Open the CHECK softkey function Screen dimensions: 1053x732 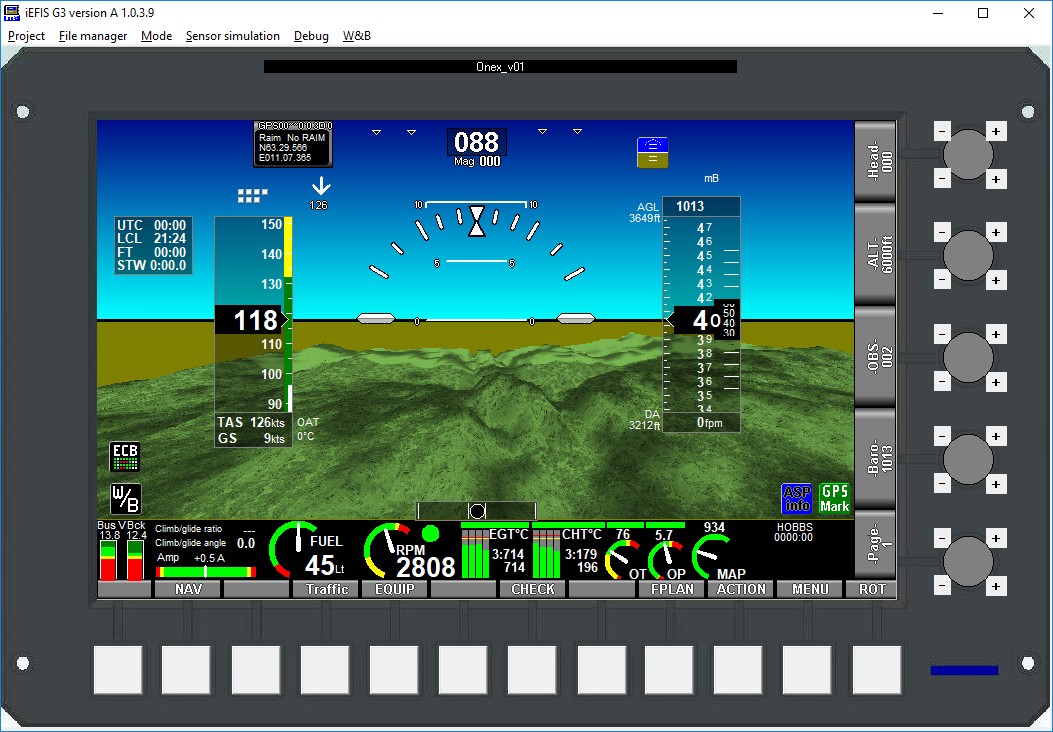click(532, 589)
